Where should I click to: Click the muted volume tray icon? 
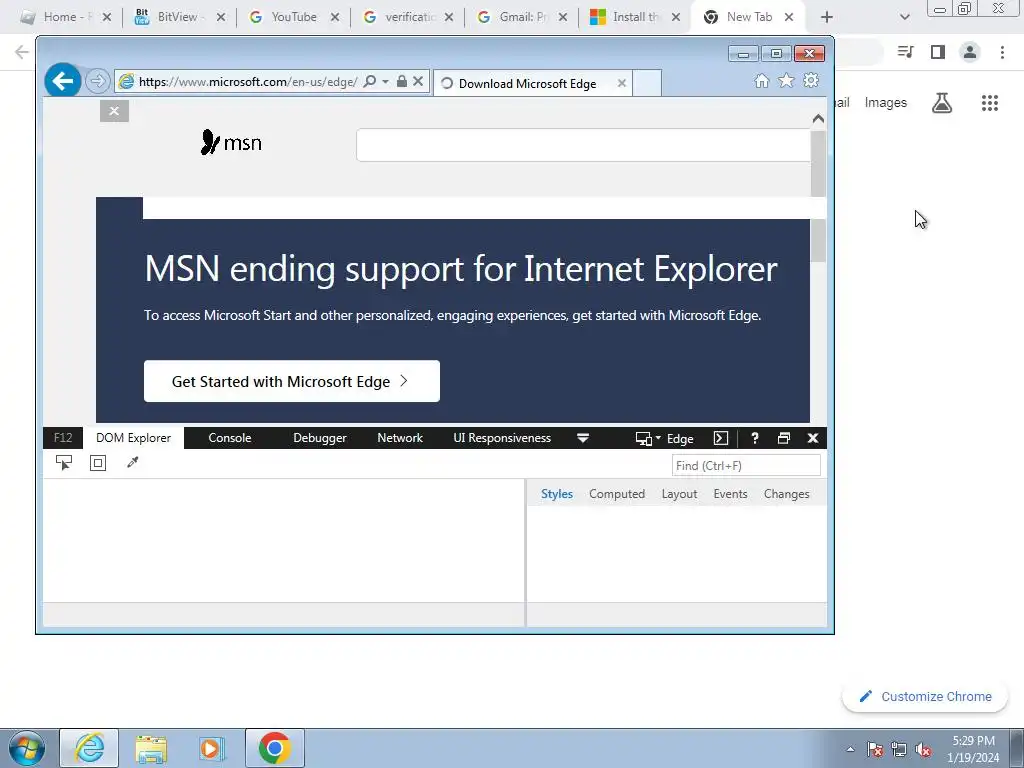pos(923,750)
